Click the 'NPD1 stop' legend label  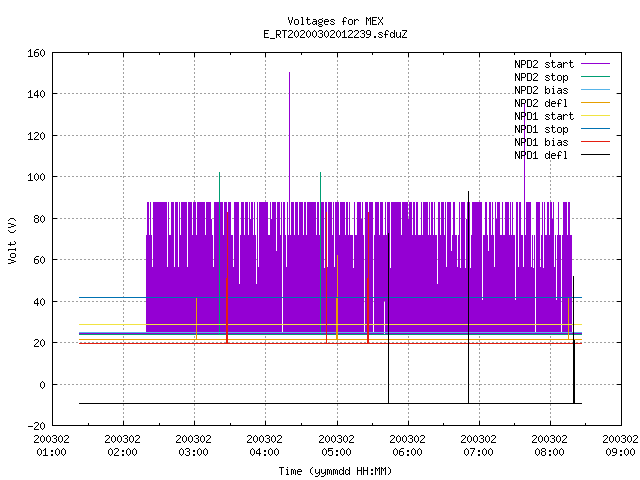coord(541,129)
